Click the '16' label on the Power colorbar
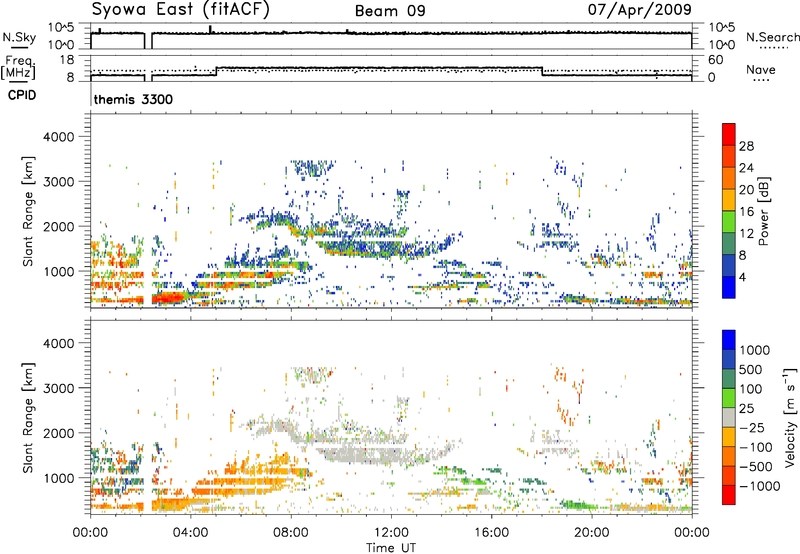This screenshot has width=800, height=554. [x=746, y=212]
